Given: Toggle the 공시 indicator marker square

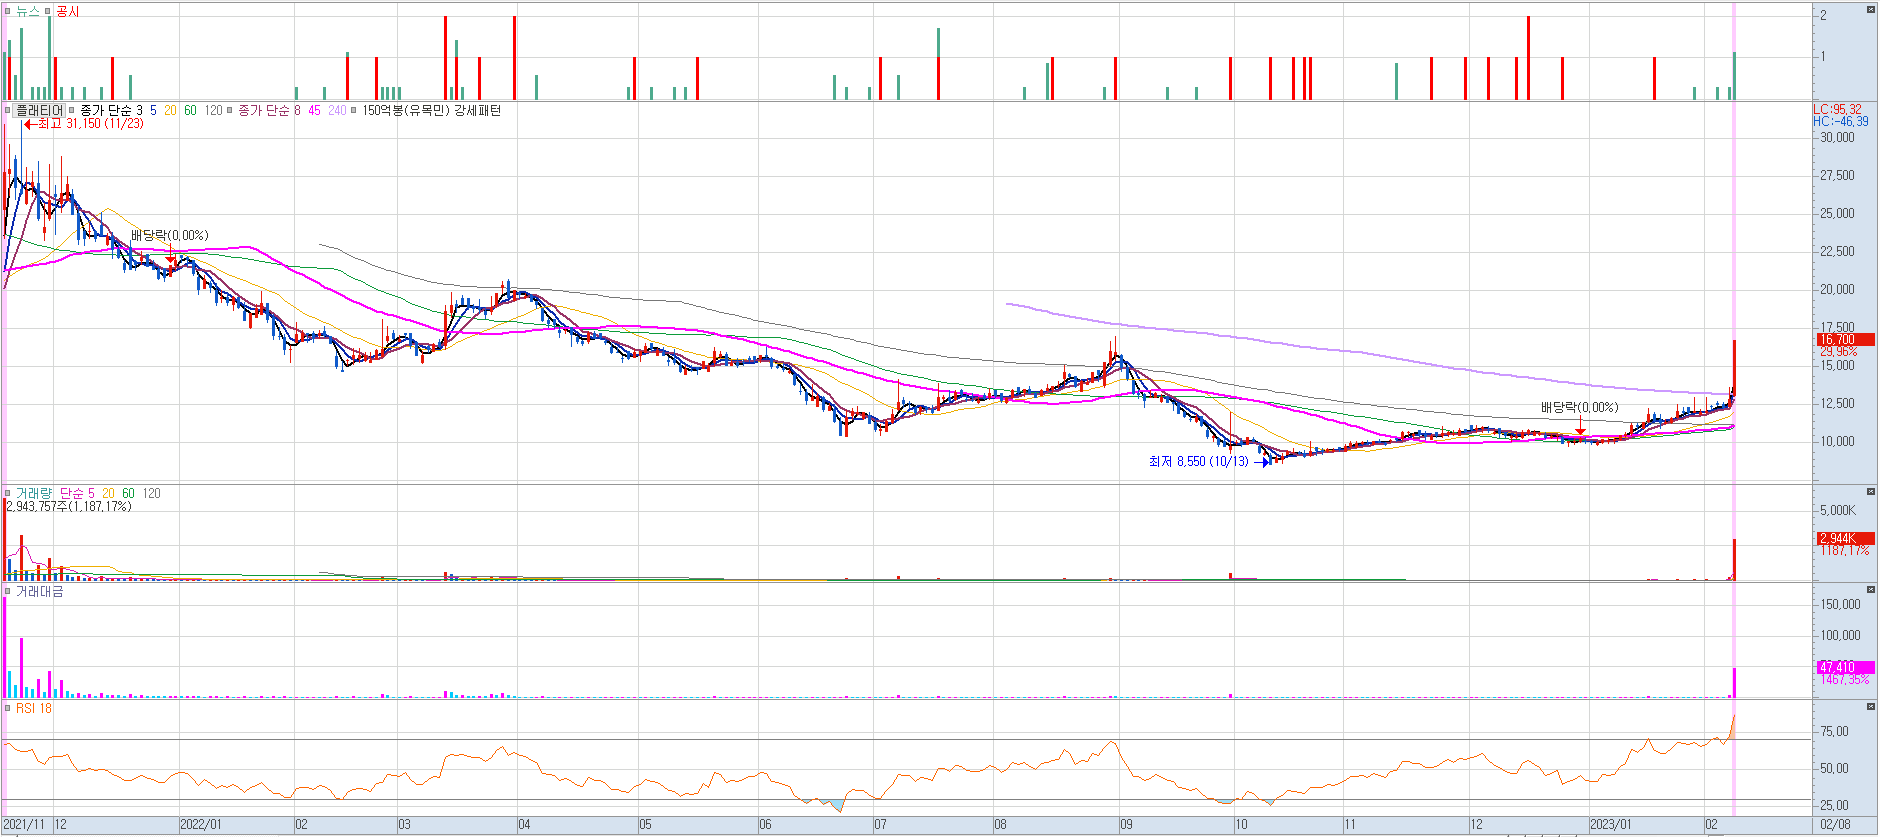Looking at the screenshot, I should click(x=47, y=11).
